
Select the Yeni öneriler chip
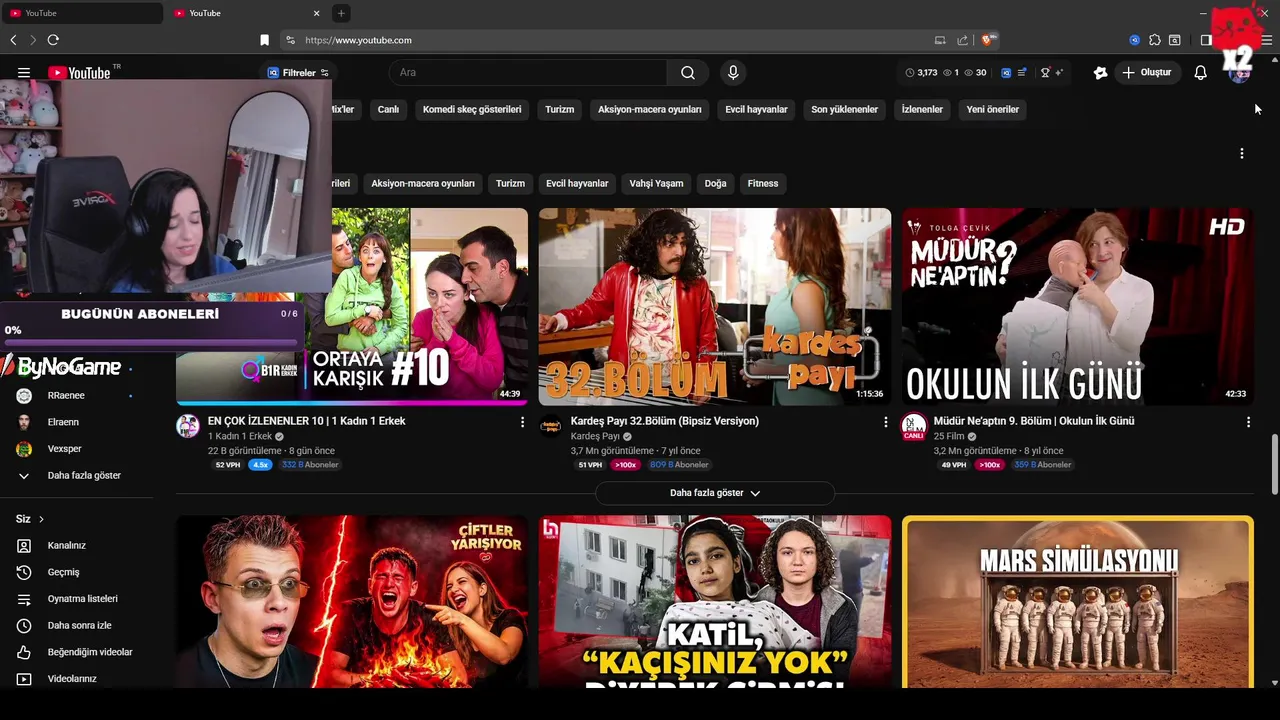993,109
